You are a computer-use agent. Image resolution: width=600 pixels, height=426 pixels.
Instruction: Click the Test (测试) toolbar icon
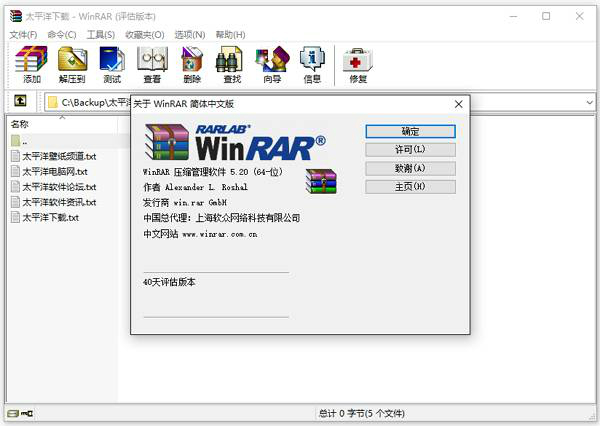pyautogui.click(x=112, y=64)
